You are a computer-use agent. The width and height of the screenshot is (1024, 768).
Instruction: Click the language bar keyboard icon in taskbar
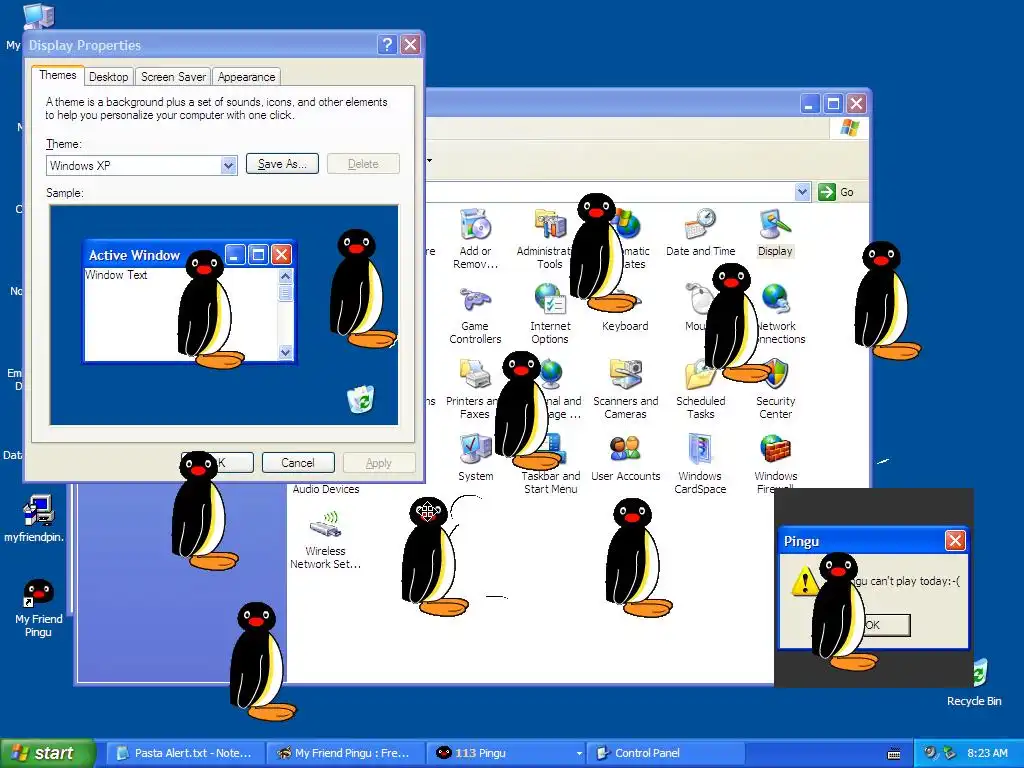point(894,754)
